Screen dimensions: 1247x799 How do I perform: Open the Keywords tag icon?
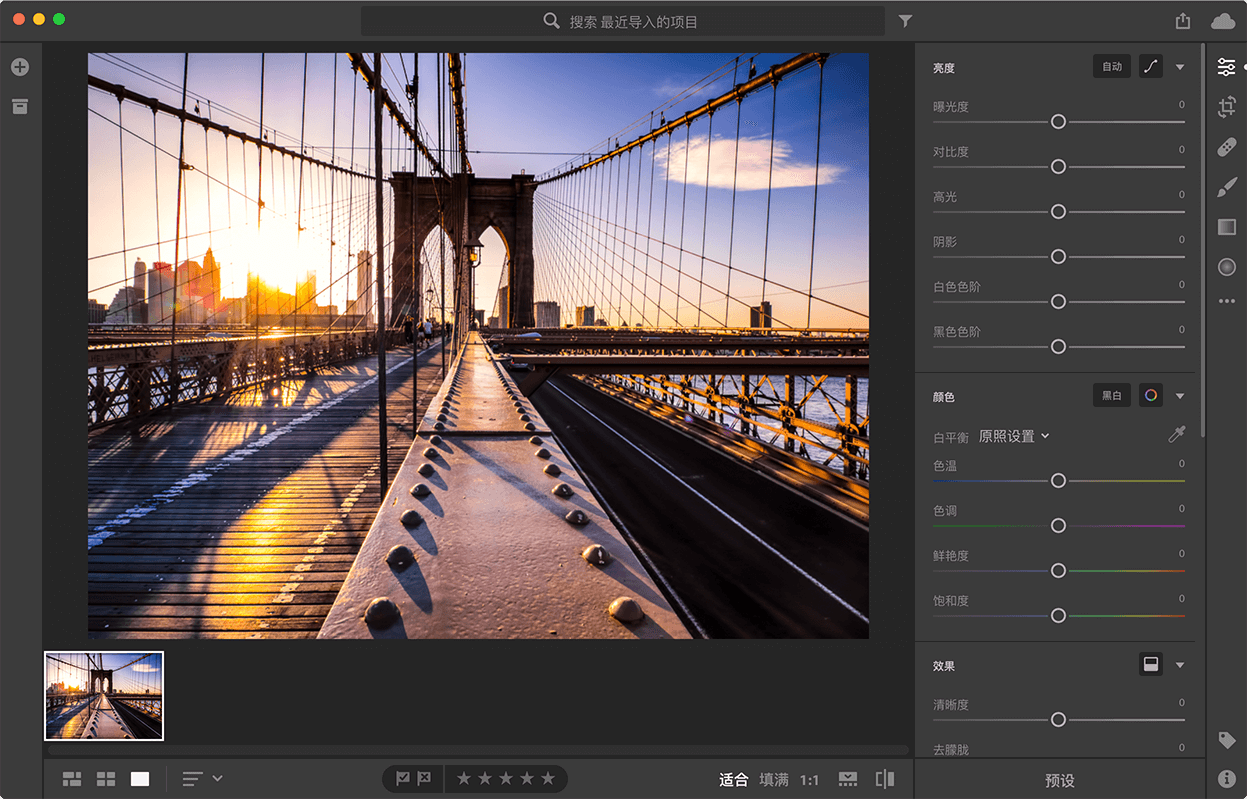(1227, 740)
